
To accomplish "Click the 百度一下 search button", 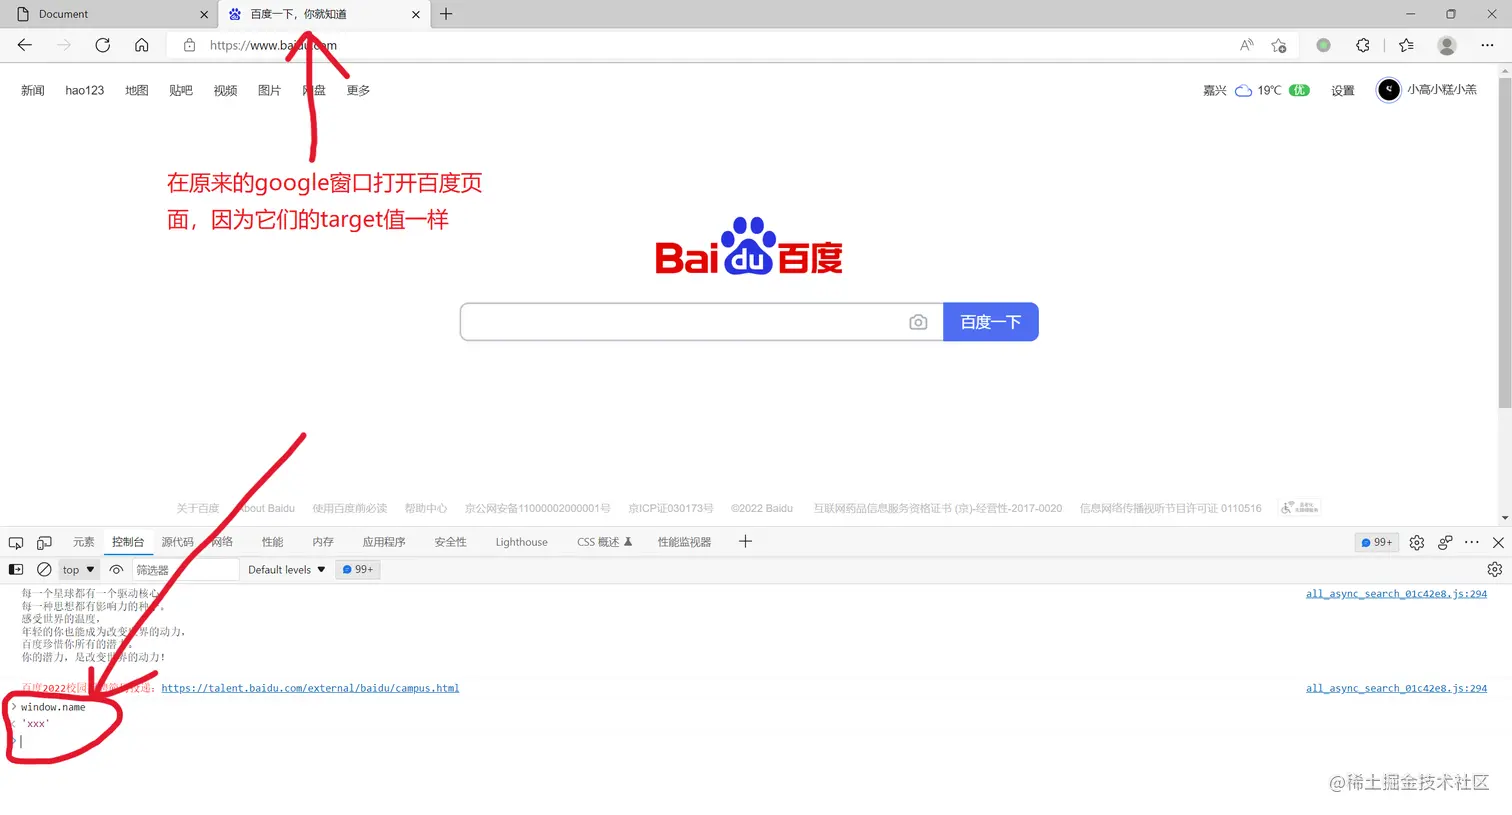I will point(990,321).
